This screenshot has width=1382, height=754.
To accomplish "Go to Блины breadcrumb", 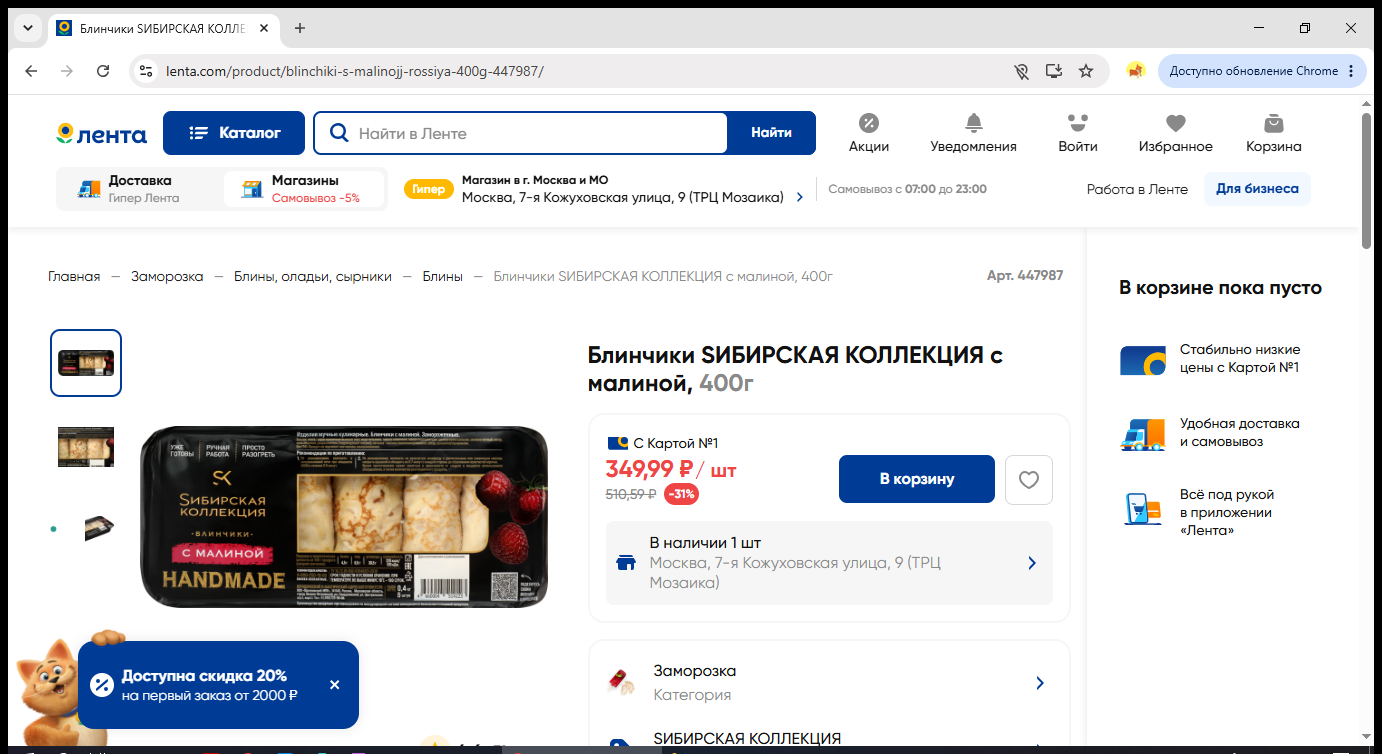I will coord(442,276).
